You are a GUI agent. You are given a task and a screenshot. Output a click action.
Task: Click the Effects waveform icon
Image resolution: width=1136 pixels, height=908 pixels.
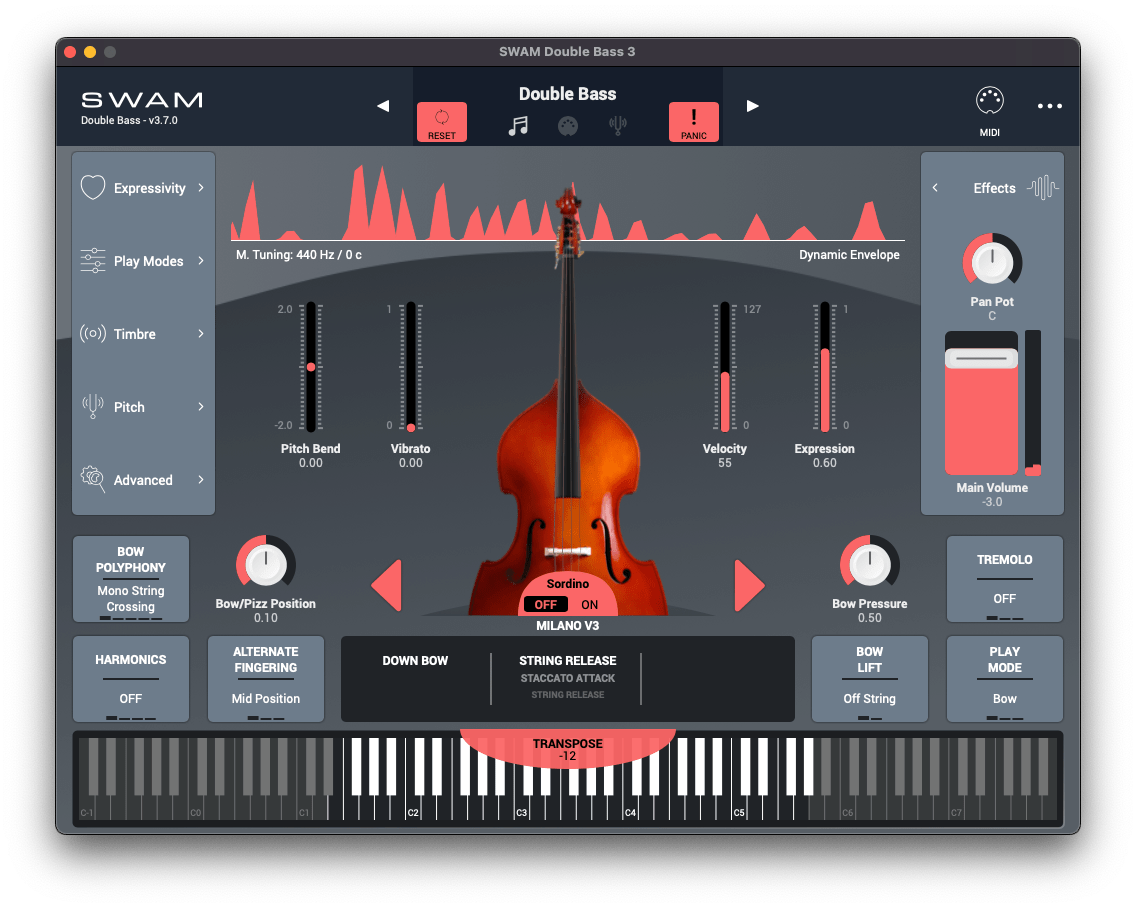pos(1040,187)
